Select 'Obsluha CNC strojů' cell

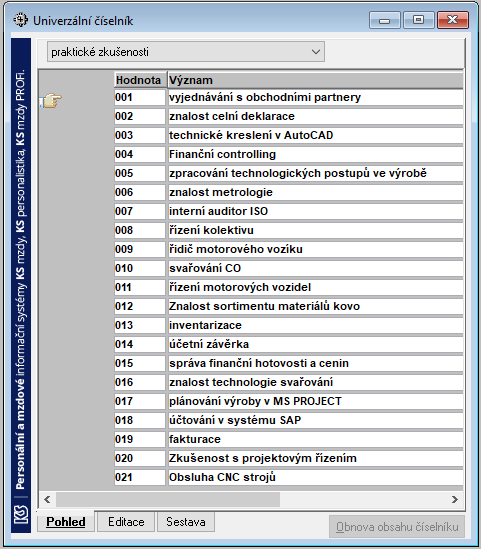tap(315, 477)
